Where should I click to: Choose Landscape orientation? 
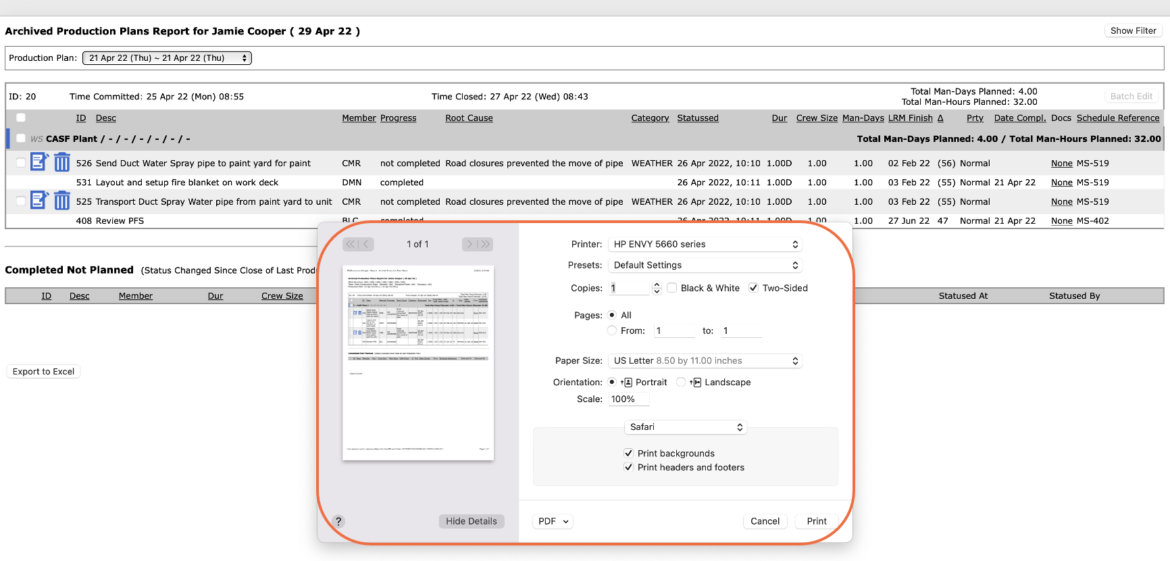click(x=681, y=382)
